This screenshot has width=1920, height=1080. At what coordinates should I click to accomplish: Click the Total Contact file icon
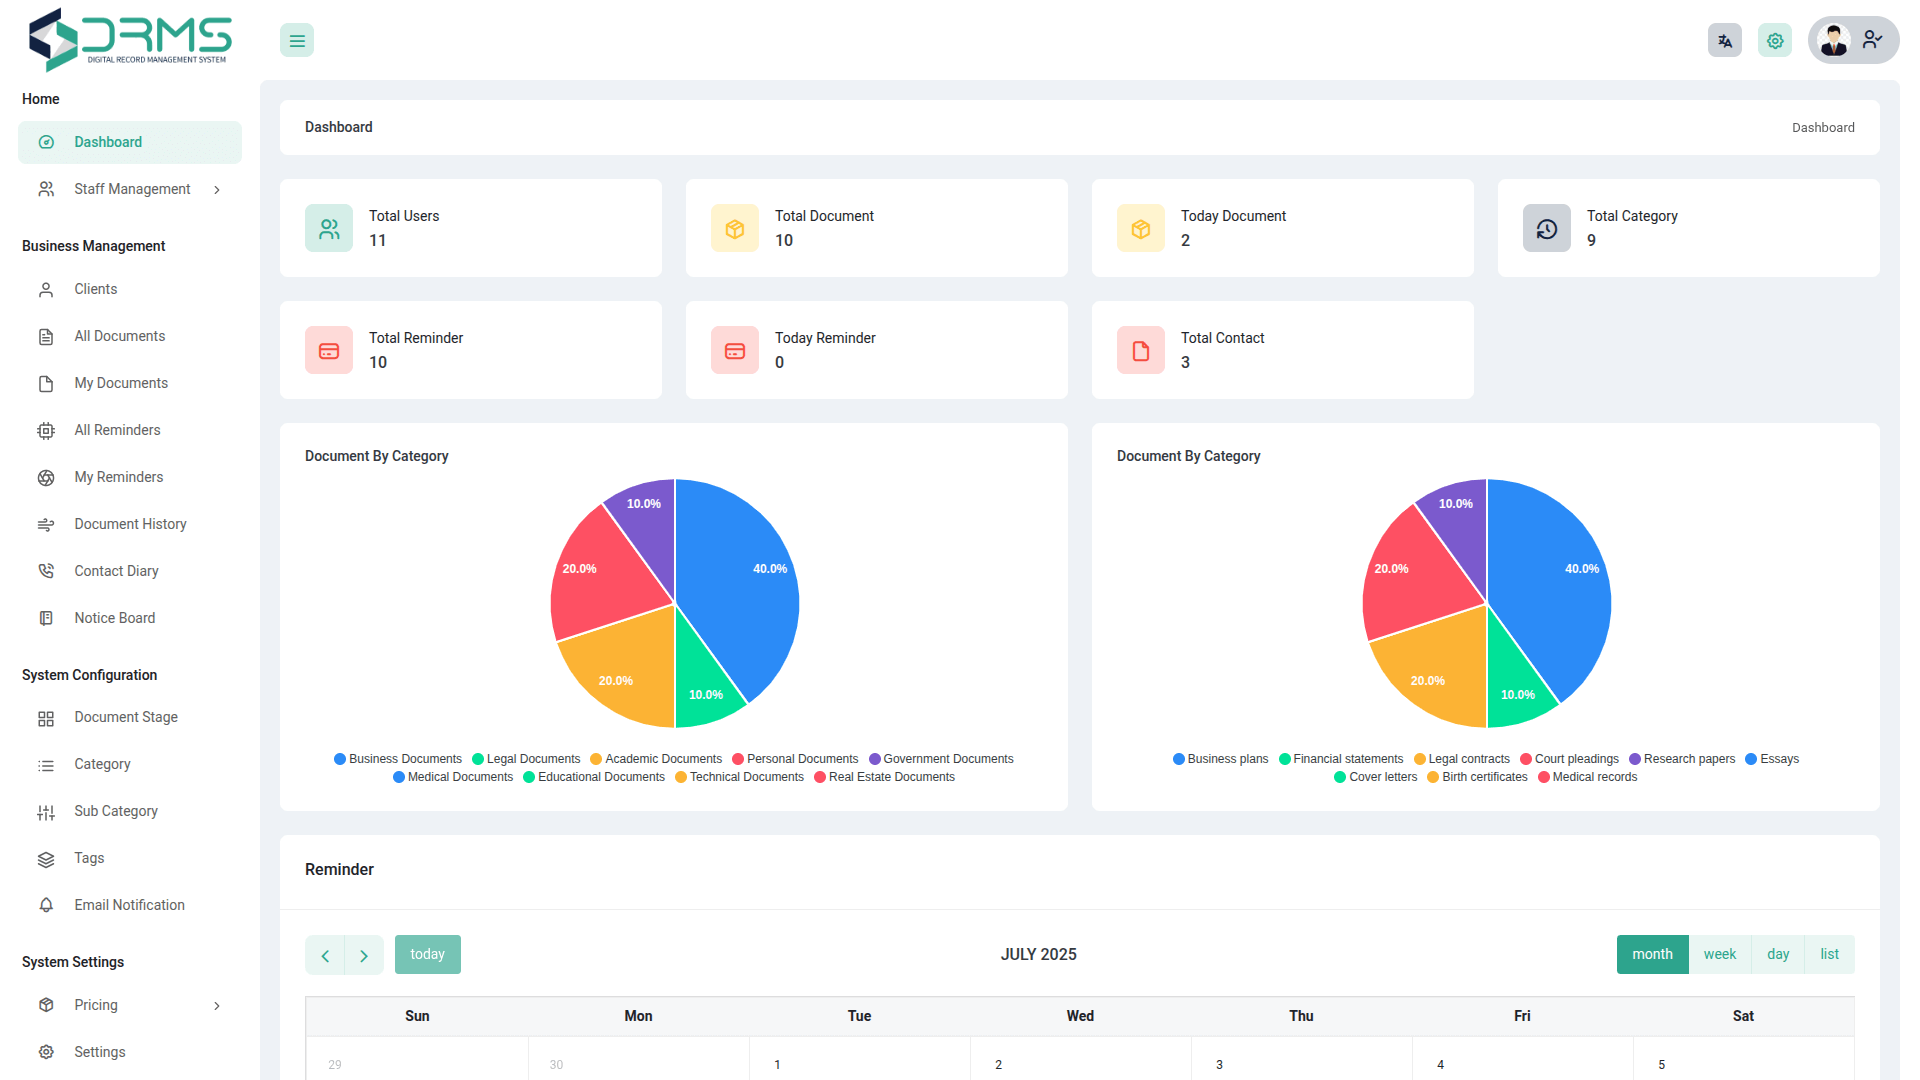click(1140, 351)
